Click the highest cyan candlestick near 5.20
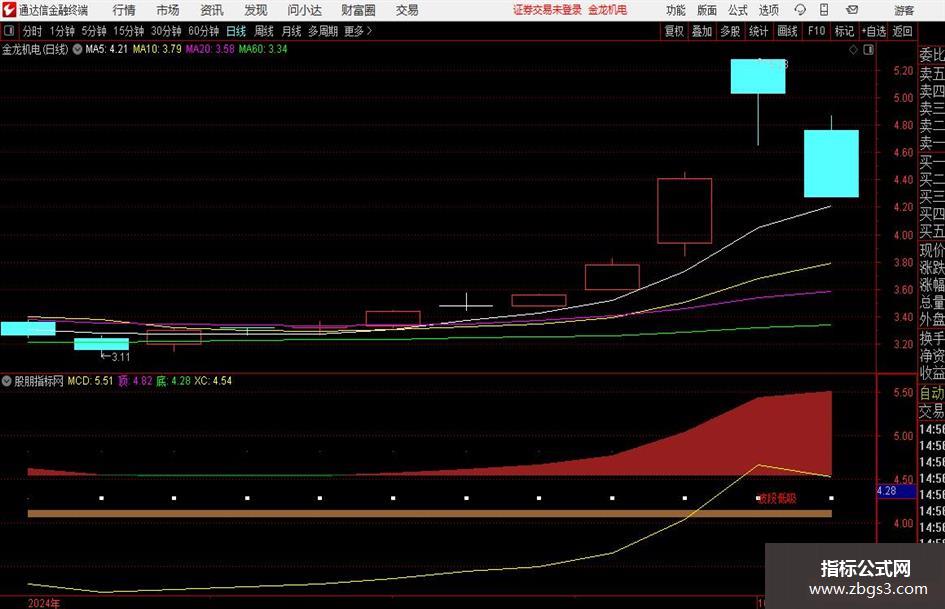Viewport: 945px width, 609px height. coord(758,76)
